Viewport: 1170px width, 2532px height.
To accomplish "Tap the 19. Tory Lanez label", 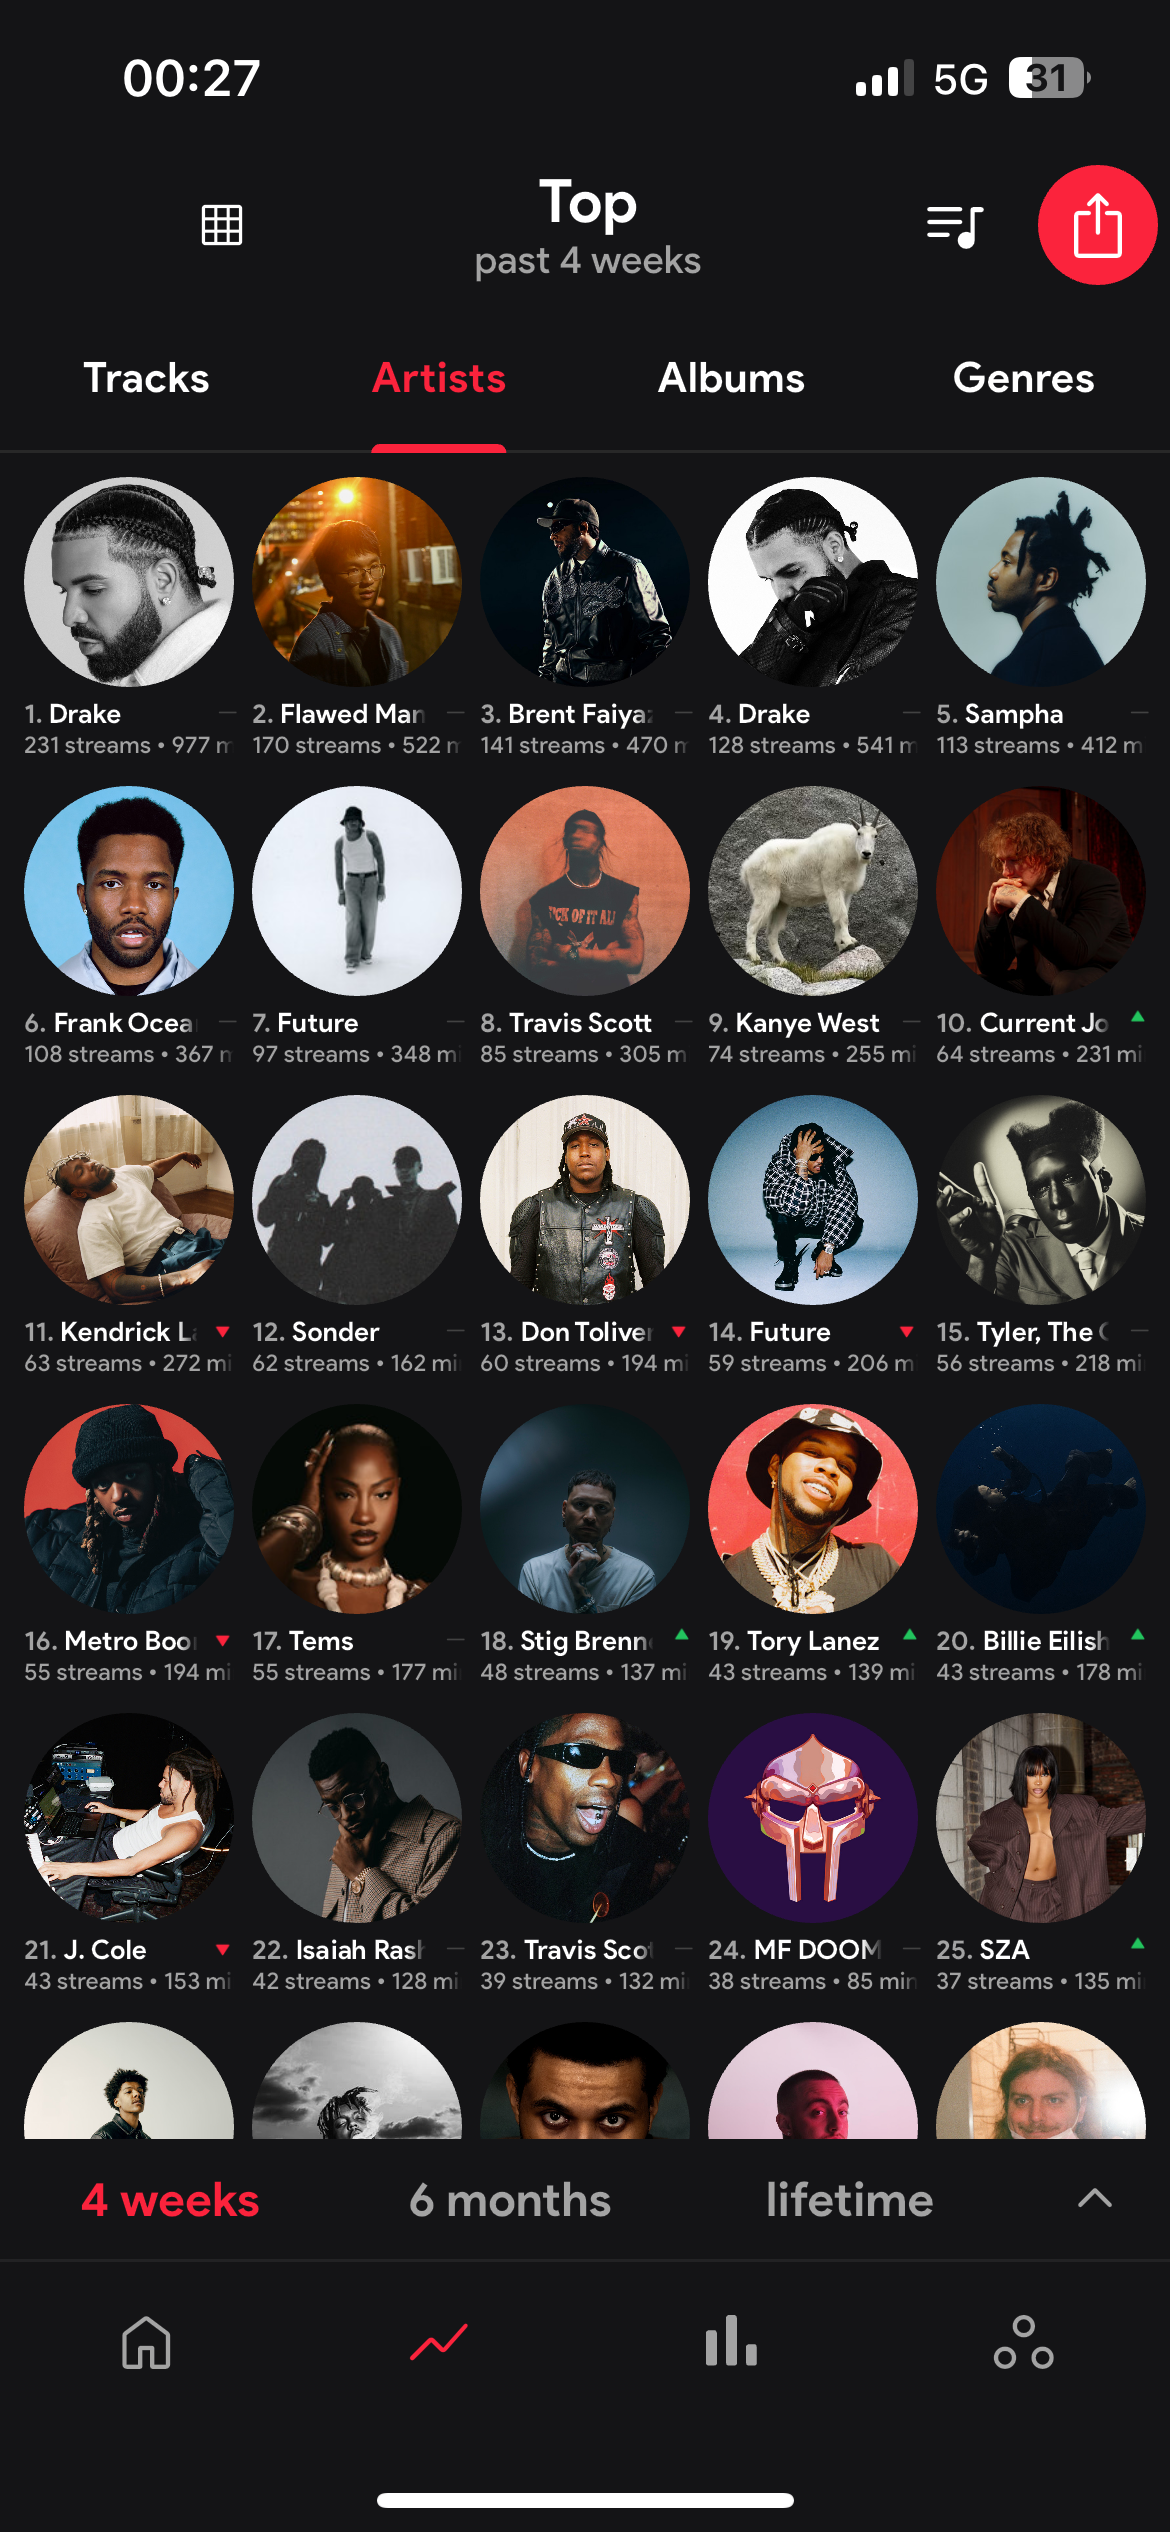I will [x=794, y=1641].
